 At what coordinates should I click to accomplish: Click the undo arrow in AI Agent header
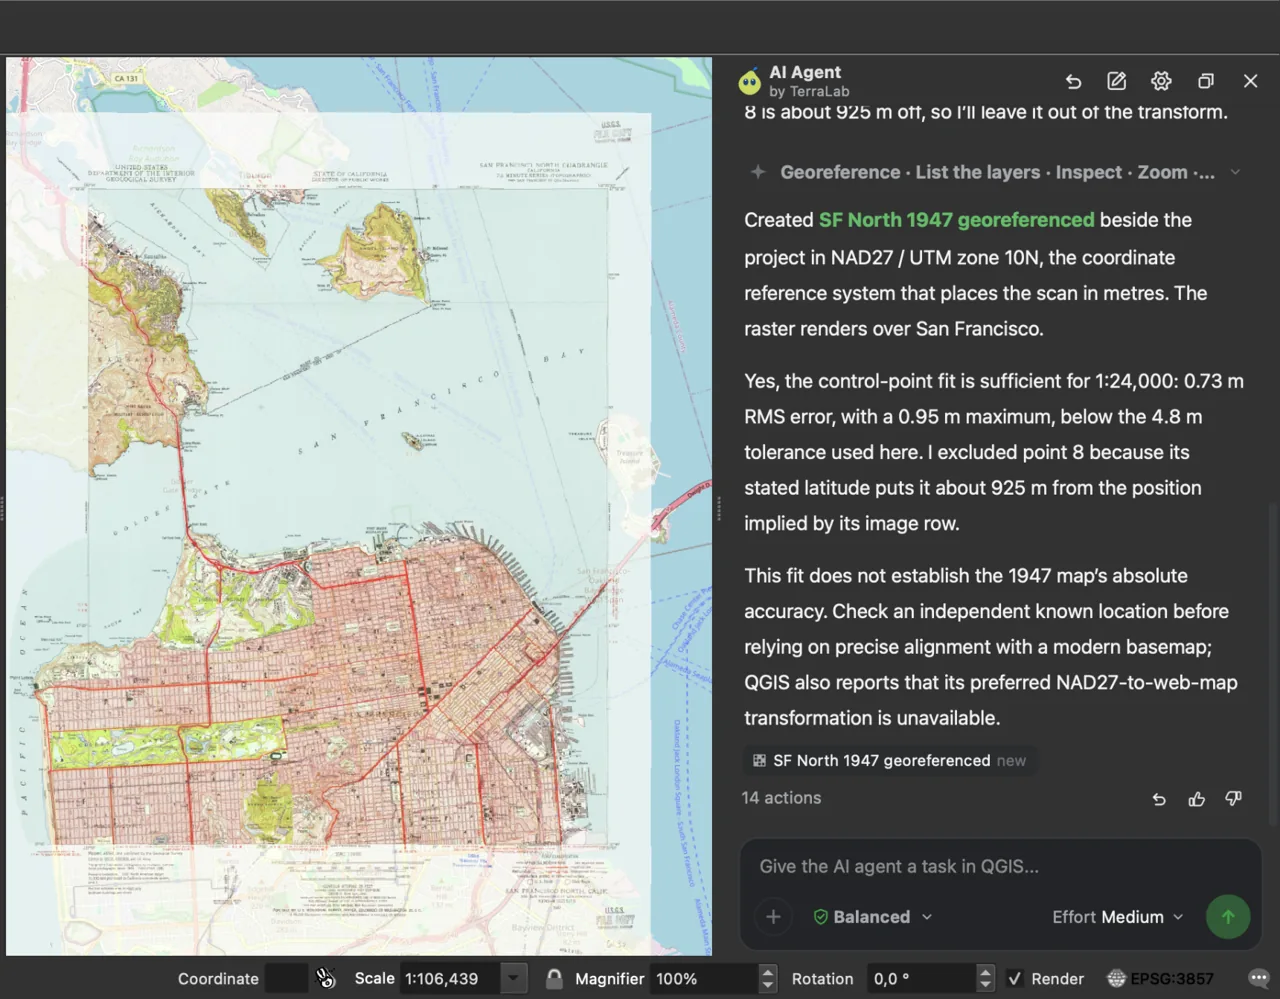1073,81
